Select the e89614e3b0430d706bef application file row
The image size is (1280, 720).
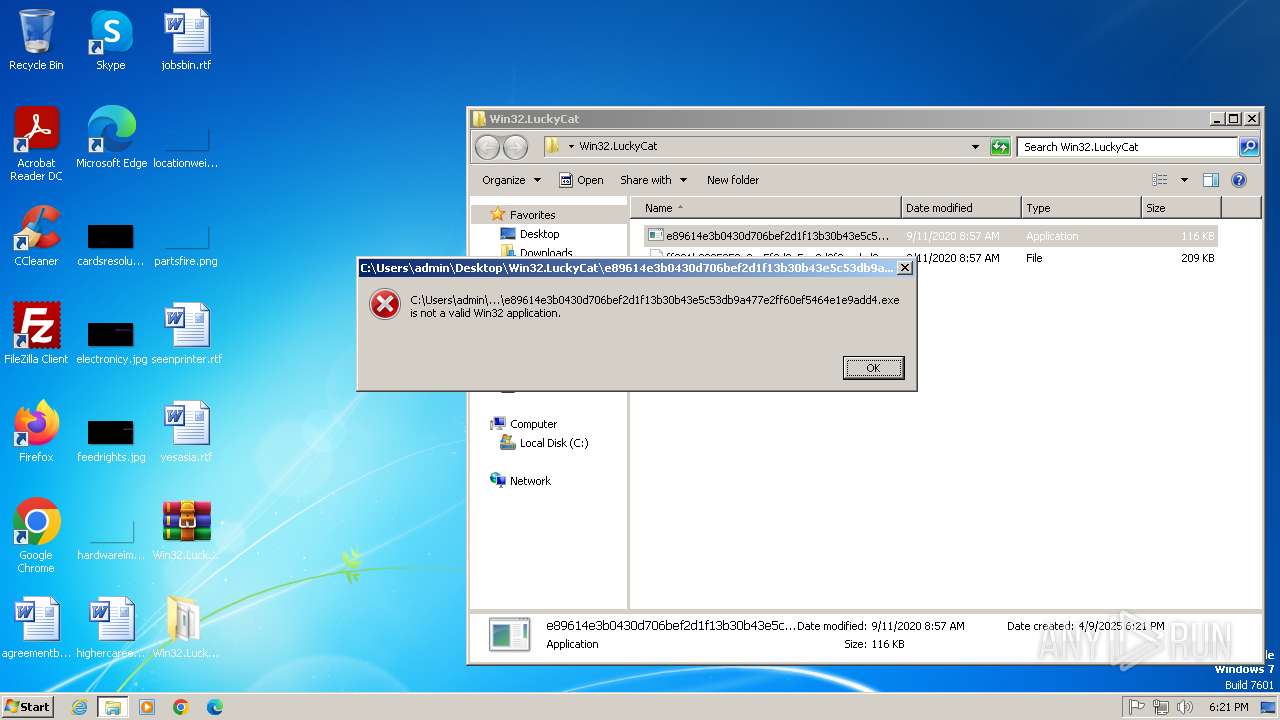930,236
